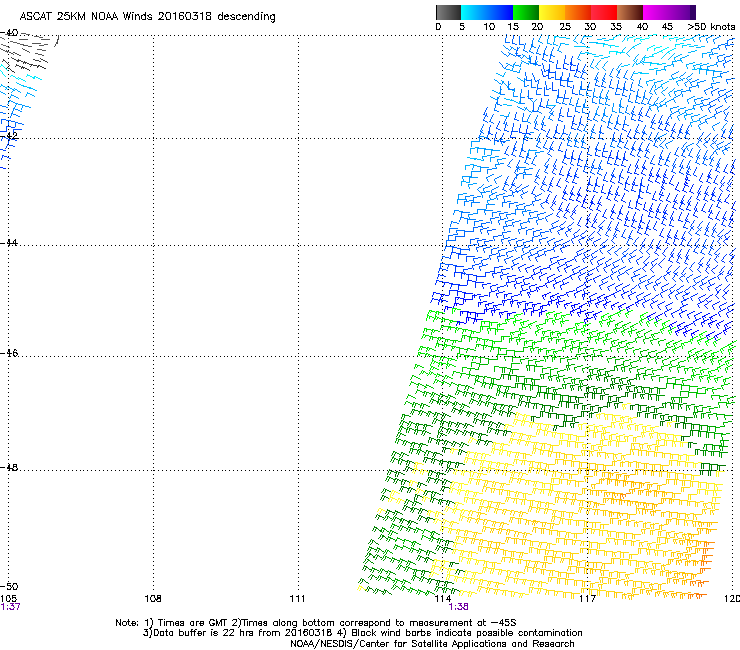This screenshot has height=650, width=740.
Task: Select the orange 25-30 knots color swatch
Action: coord(578,12)
